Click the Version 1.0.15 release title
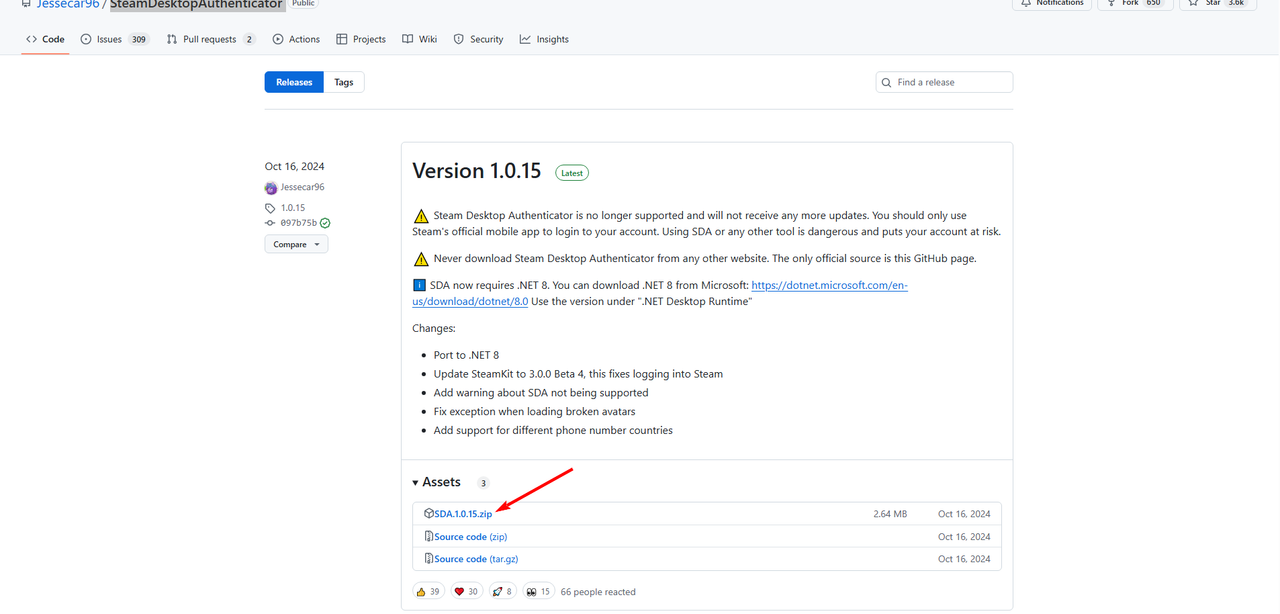Screen dimensions: 1280x614 coord(476,171)
